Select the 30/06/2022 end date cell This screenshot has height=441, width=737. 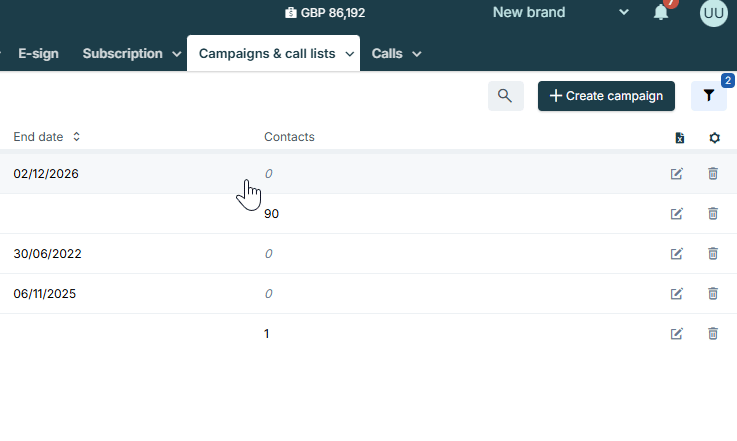click(x=47, y=254)
